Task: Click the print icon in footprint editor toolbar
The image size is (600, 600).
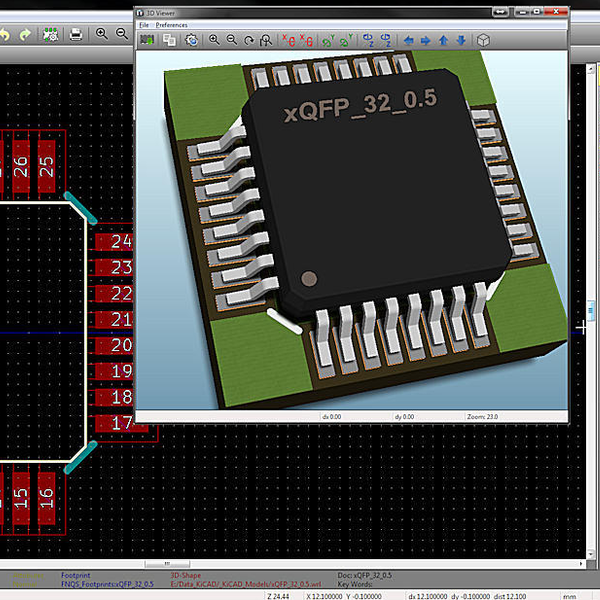Action: [x=75, y=35]
